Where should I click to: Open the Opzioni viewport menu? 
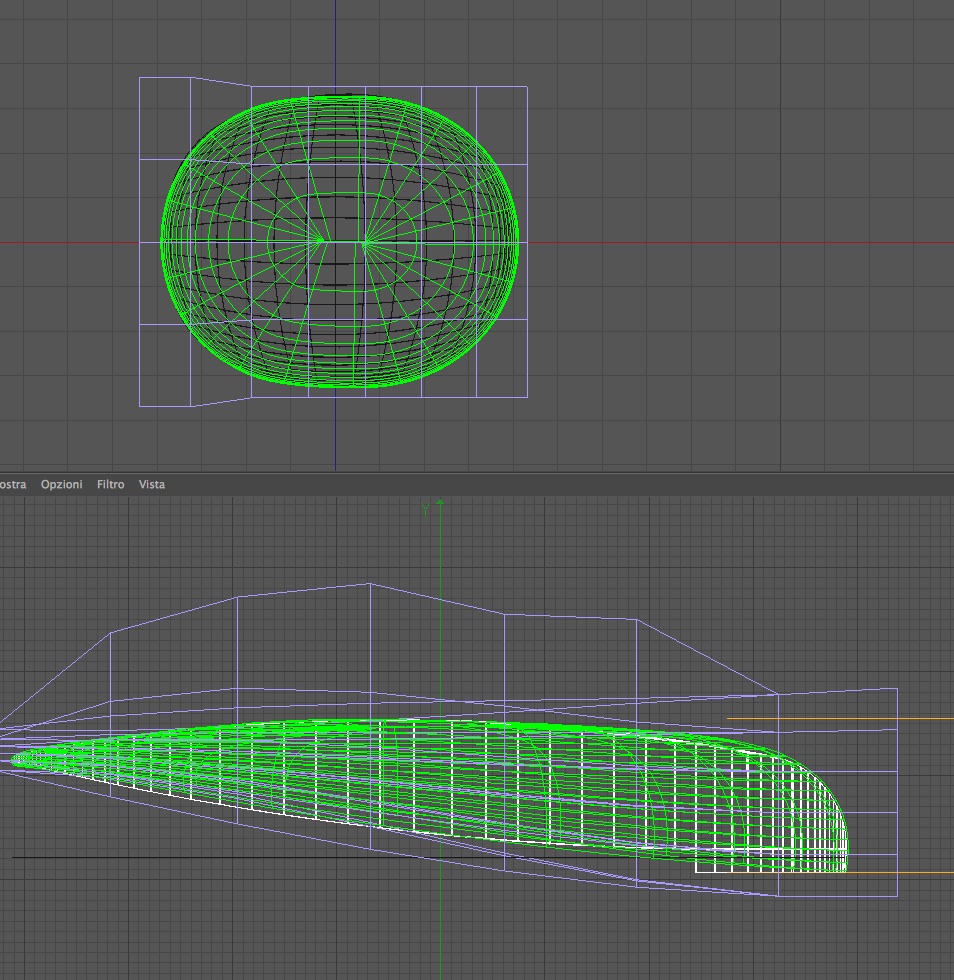(x=61, y=484)
